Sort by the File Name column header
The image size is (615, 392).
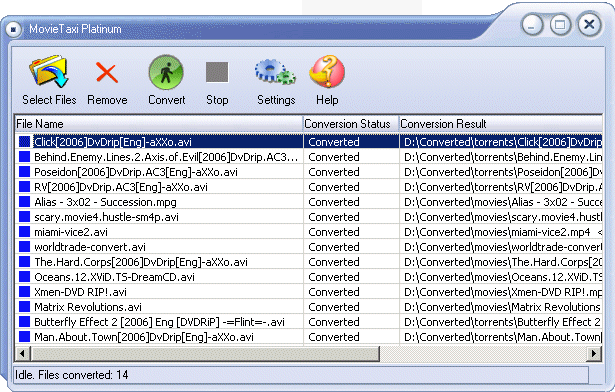coord(159,124)
